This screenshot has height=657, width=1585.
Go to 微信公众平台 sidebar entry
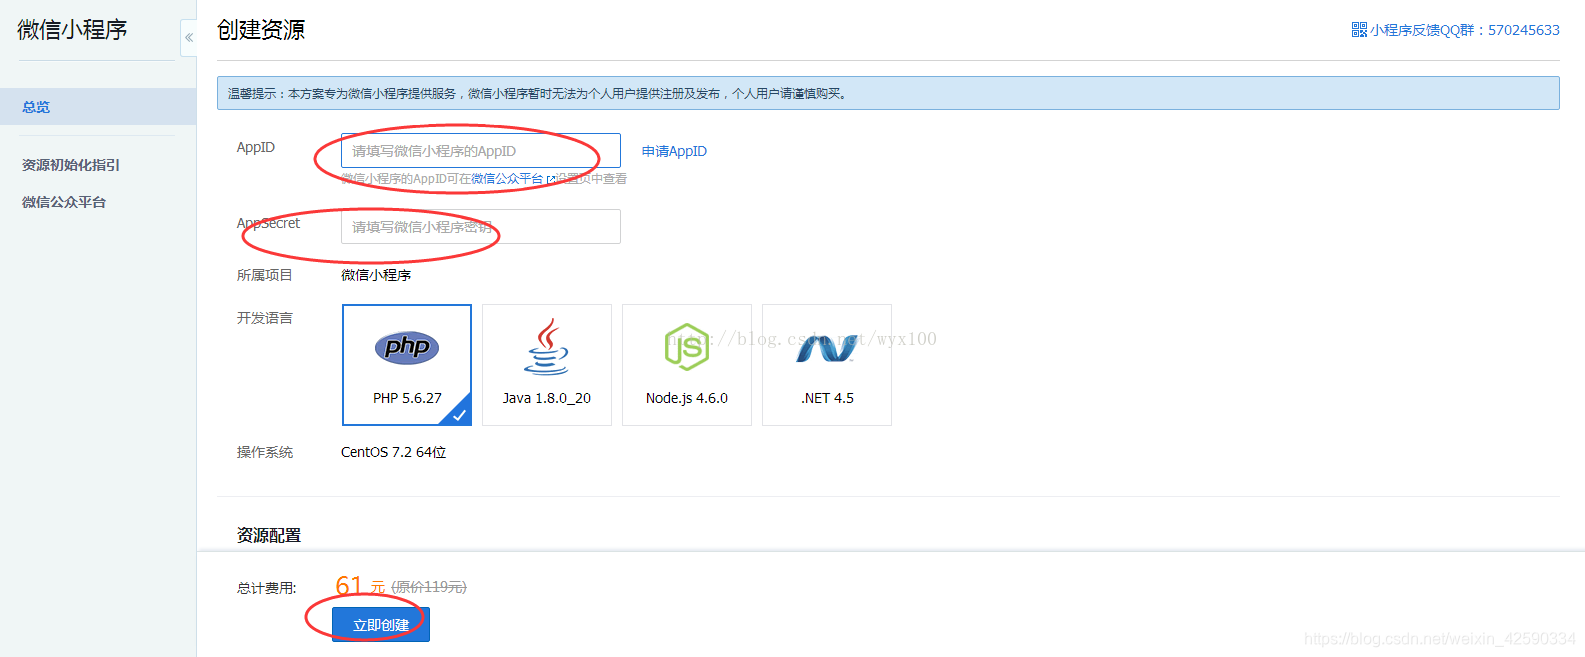tap(64, 202)
